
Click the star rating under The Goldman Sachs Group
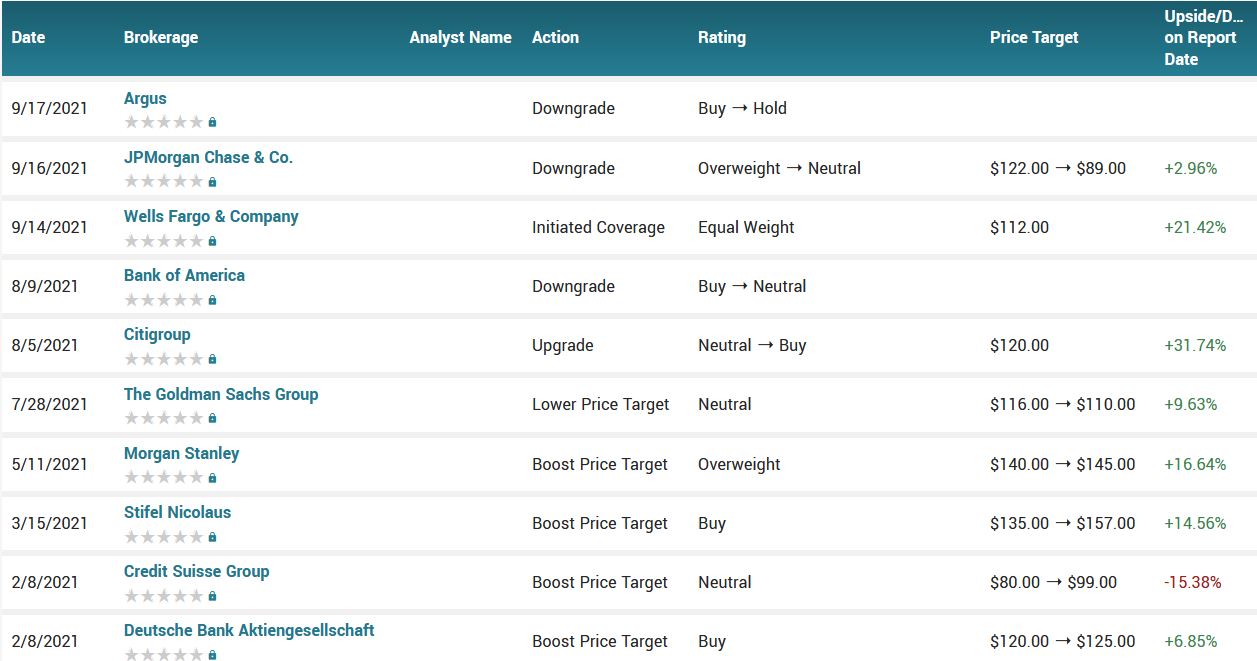[x=163, y=418]
